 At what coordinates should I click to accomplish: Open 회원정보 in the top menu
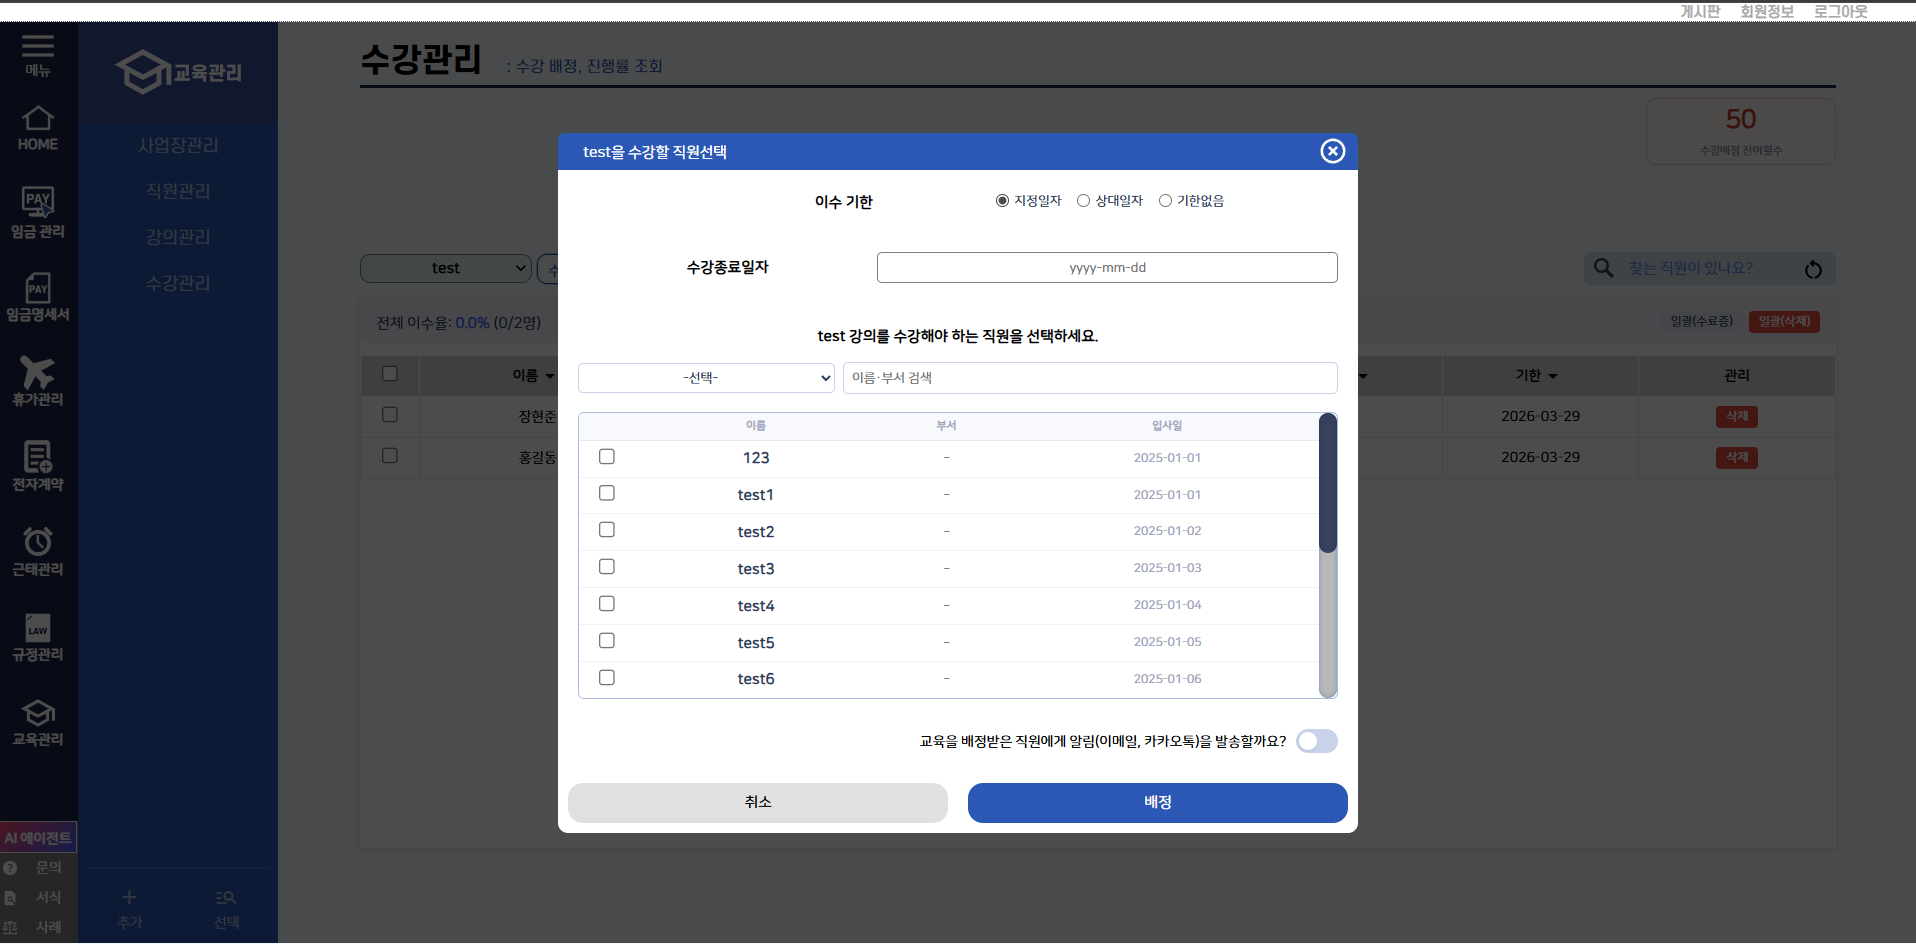click(1766, 11)
